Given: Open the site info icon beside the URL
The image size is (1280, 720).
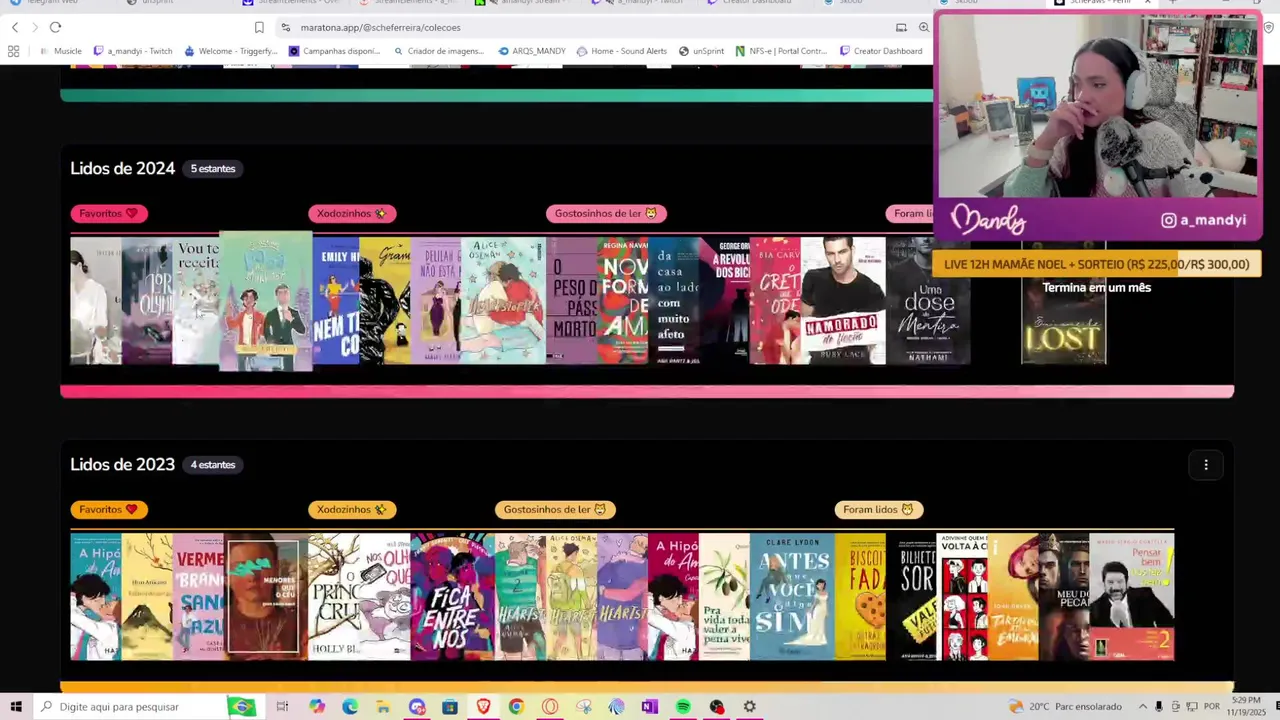Looking at the screenshot, I should pos(286,27).
